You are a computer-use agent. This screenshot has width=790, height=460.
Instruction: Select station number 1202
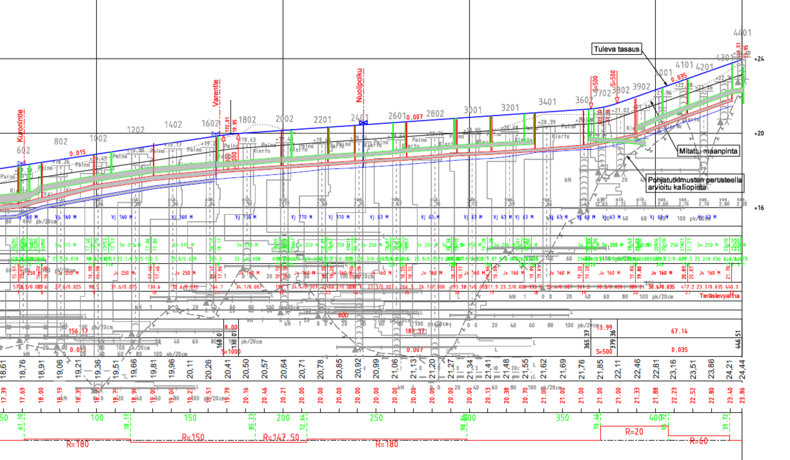(136, 129)
